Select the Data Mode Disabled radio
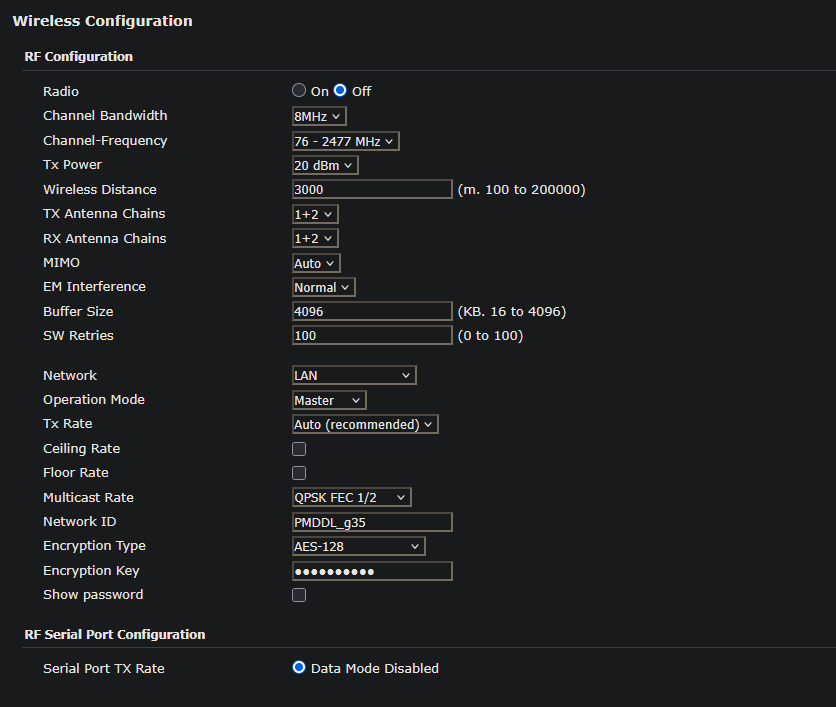Image resolution: width=836 pixels, height=707 pixels. pyautogui.click(x=299, y=668)
